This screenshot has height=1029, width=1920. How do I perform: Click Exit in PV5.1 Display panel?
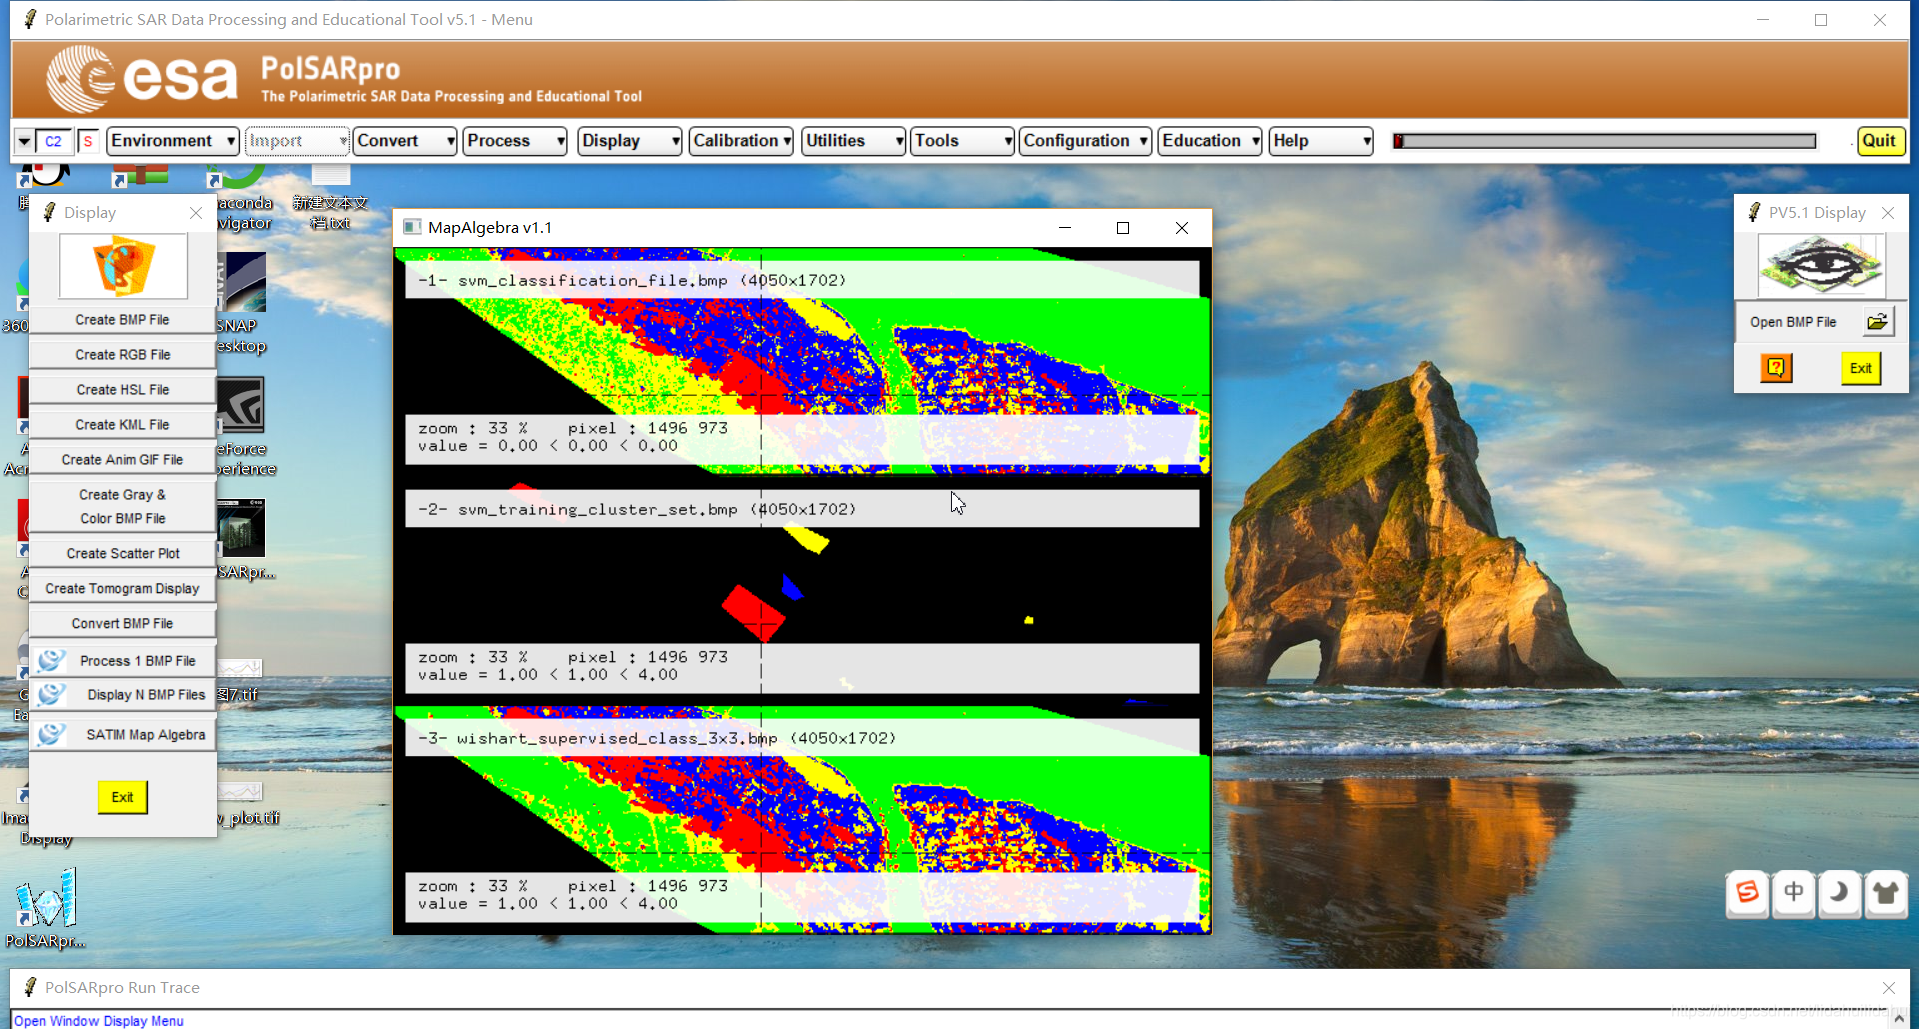coord(1860,368)
